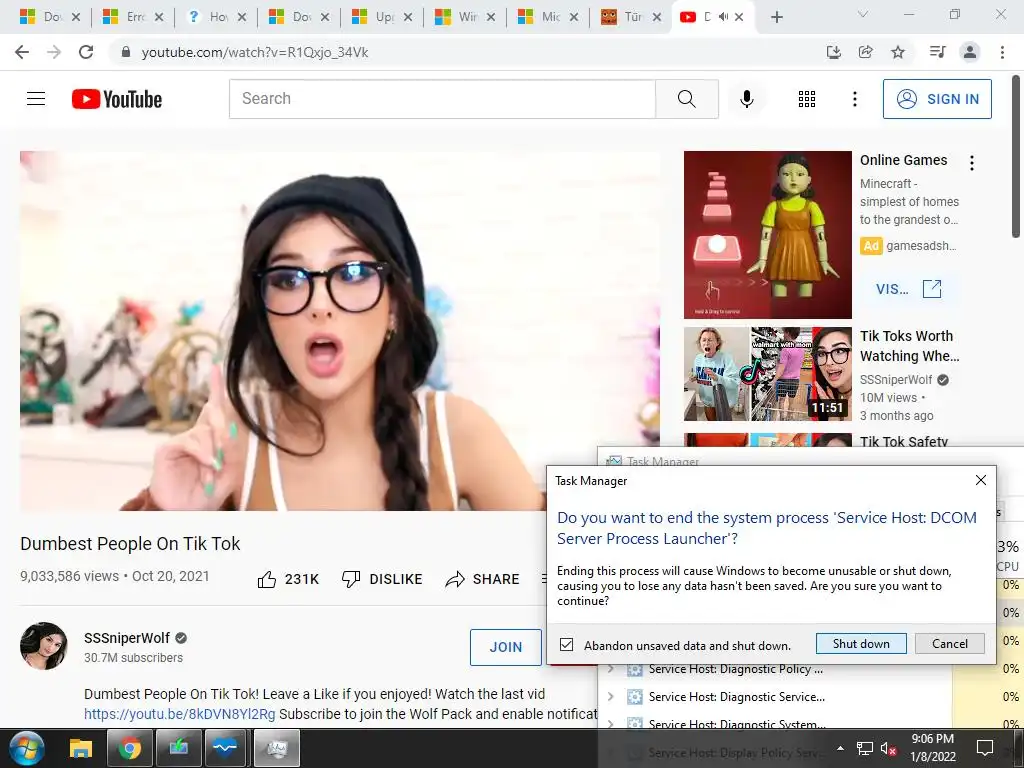This screenshot has height=768, width=1024.
Task: Open the Resource Monitor wave icon on the taskbar
Action: (x=225, y=748)
